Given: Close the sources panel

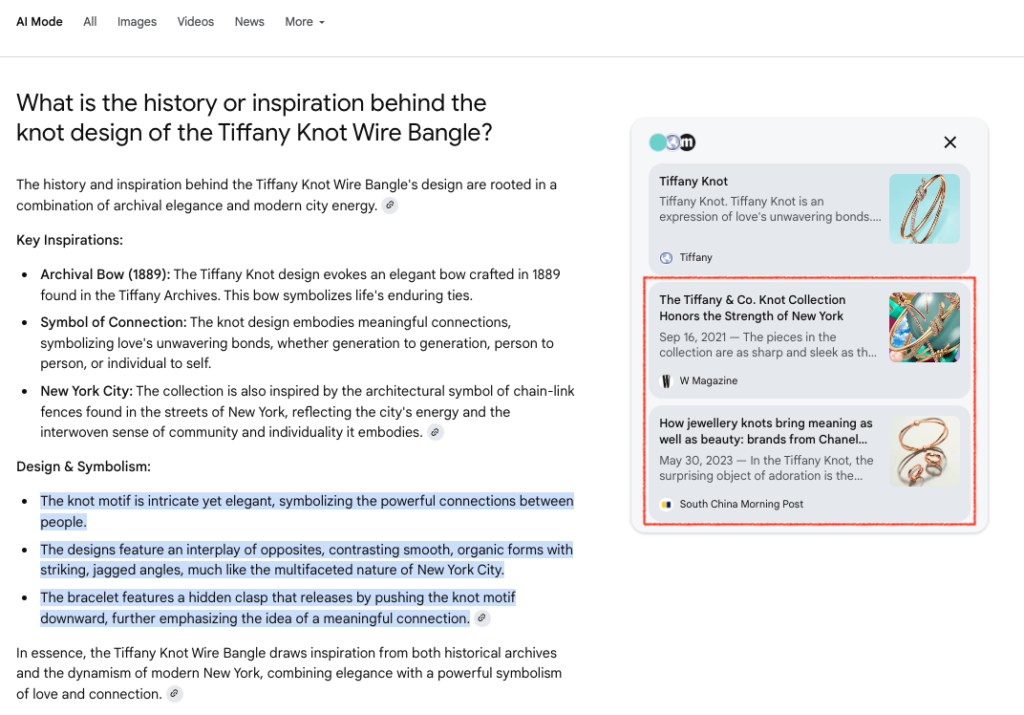Looking at the screenshot, I should [950, 142].
